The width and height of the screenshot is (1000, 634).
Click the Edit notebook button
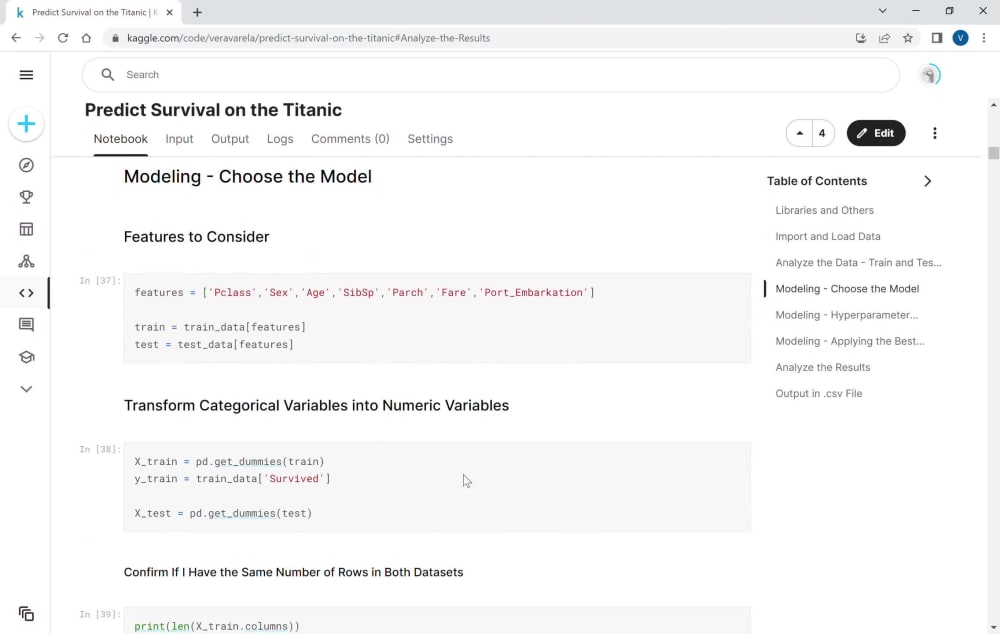point(876,133)
